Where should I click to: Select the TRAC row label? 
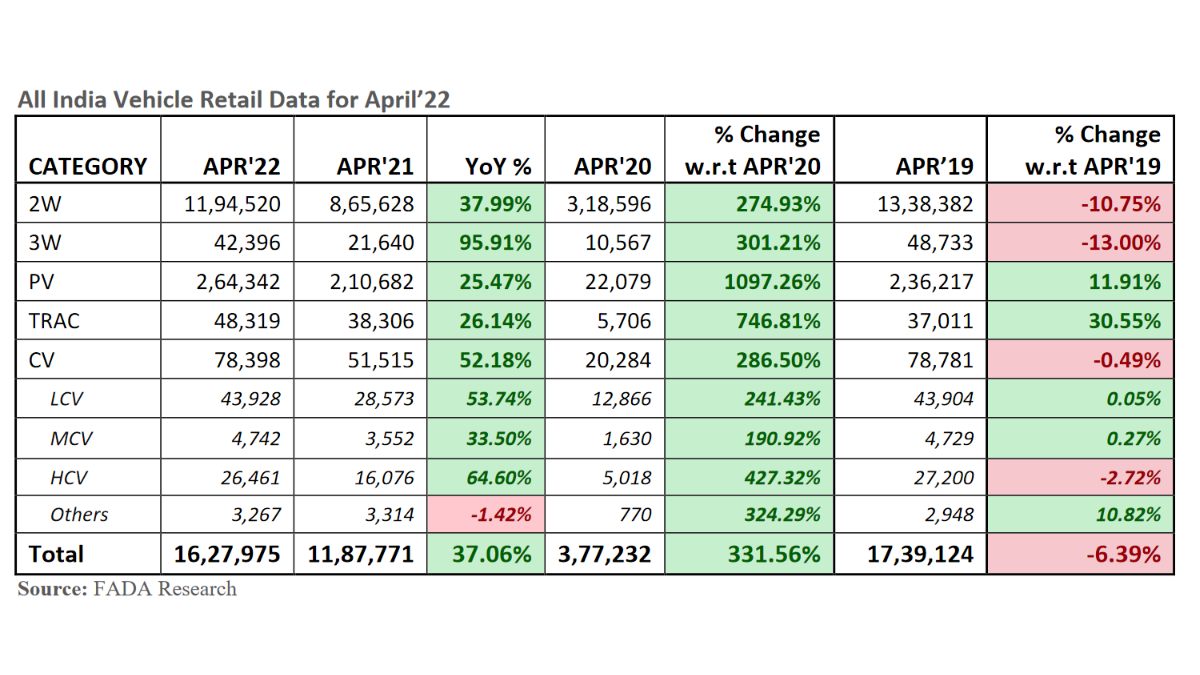tap(55, 321)
